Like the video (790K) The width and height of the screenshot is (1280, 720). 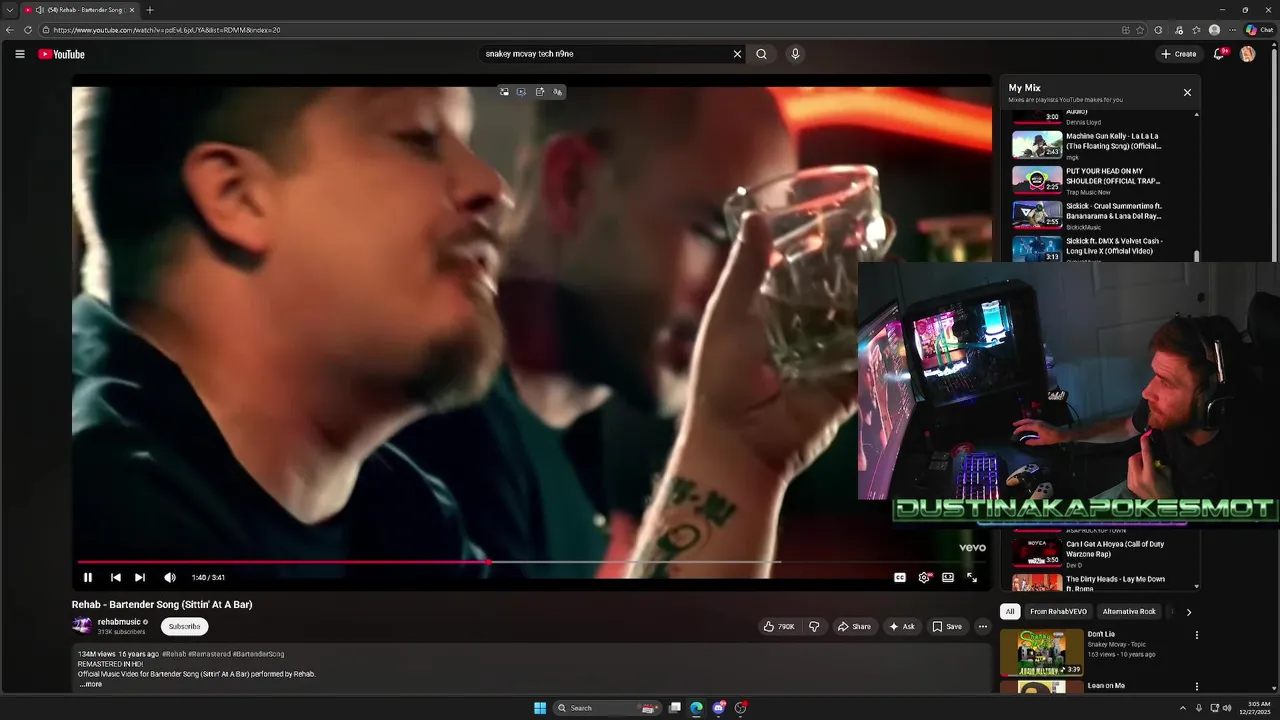point(779,626)
